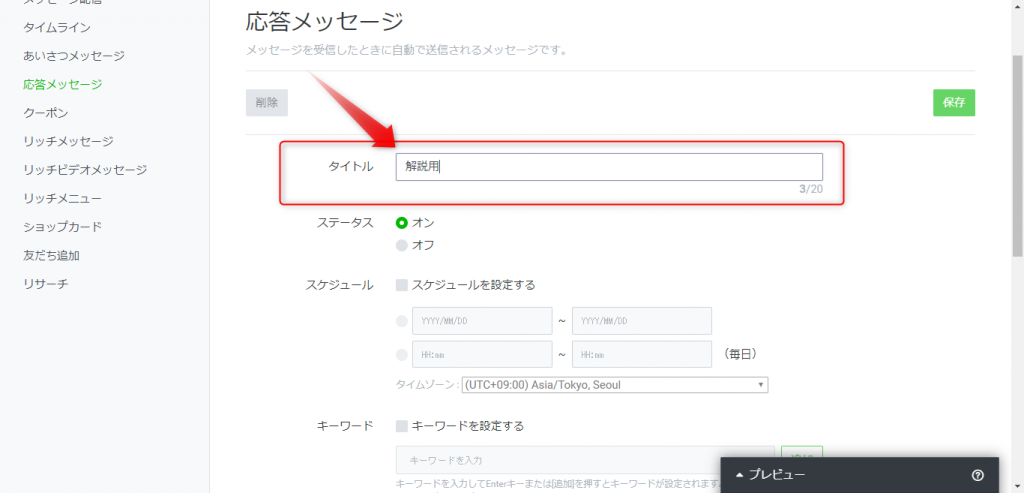The width and height of the screenshot is (1024, 493).
Task: Click the help icon in preview bar
Action: 977,475
